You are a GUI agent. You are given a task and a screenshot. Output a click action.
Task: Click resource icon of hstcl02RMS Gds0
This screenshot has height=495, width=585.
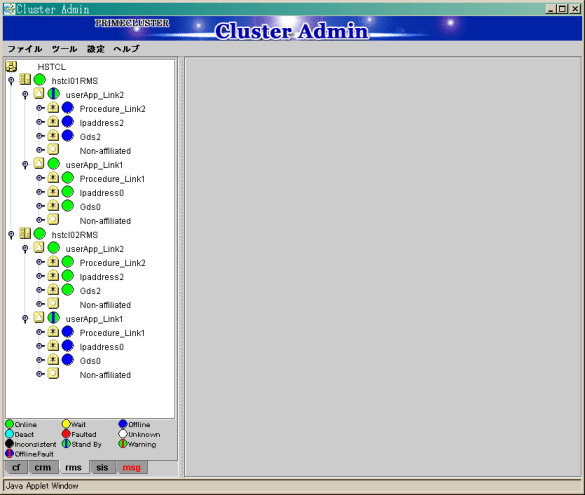[53, 359]
